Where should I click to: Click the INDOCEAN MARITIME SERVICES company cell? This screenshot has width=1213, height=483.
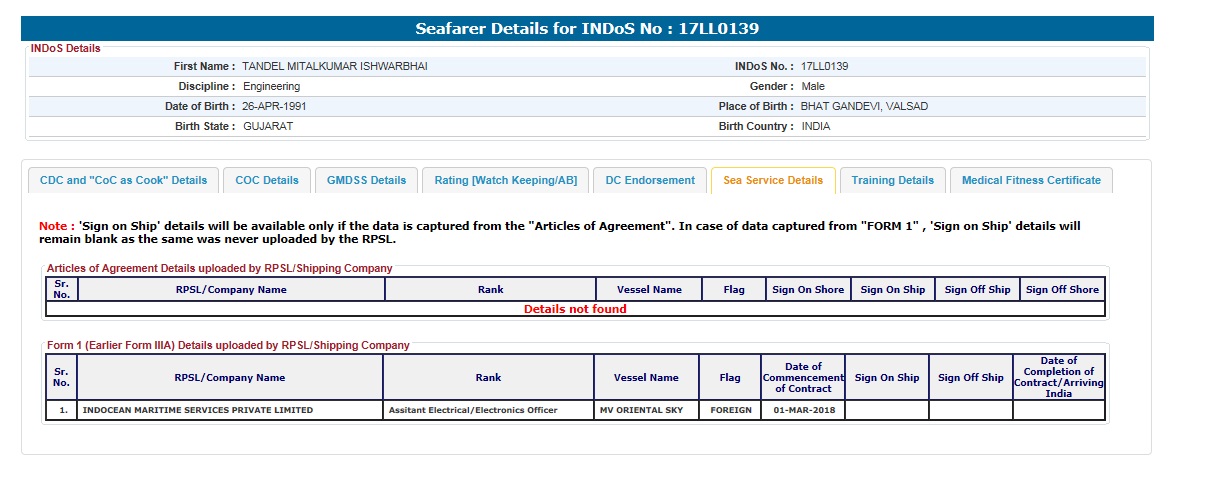click(198, 410)
